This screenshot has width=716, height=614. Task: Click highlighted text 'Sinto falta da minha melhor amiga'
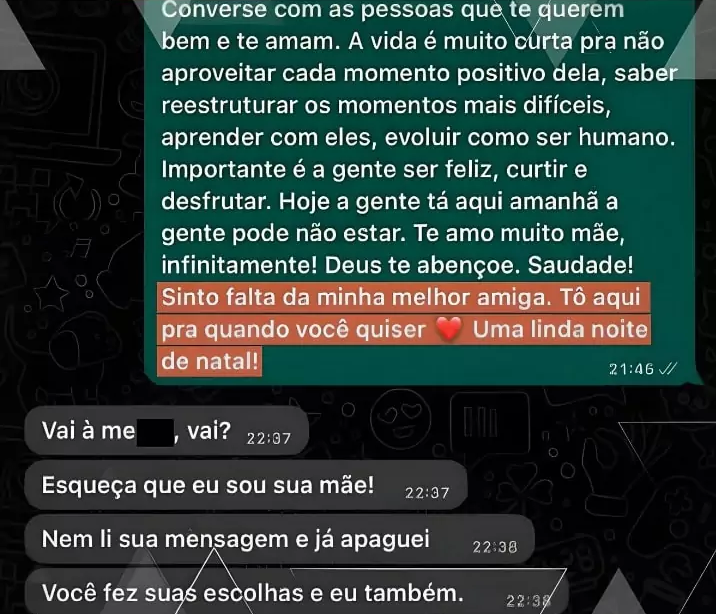click(354, 298)
